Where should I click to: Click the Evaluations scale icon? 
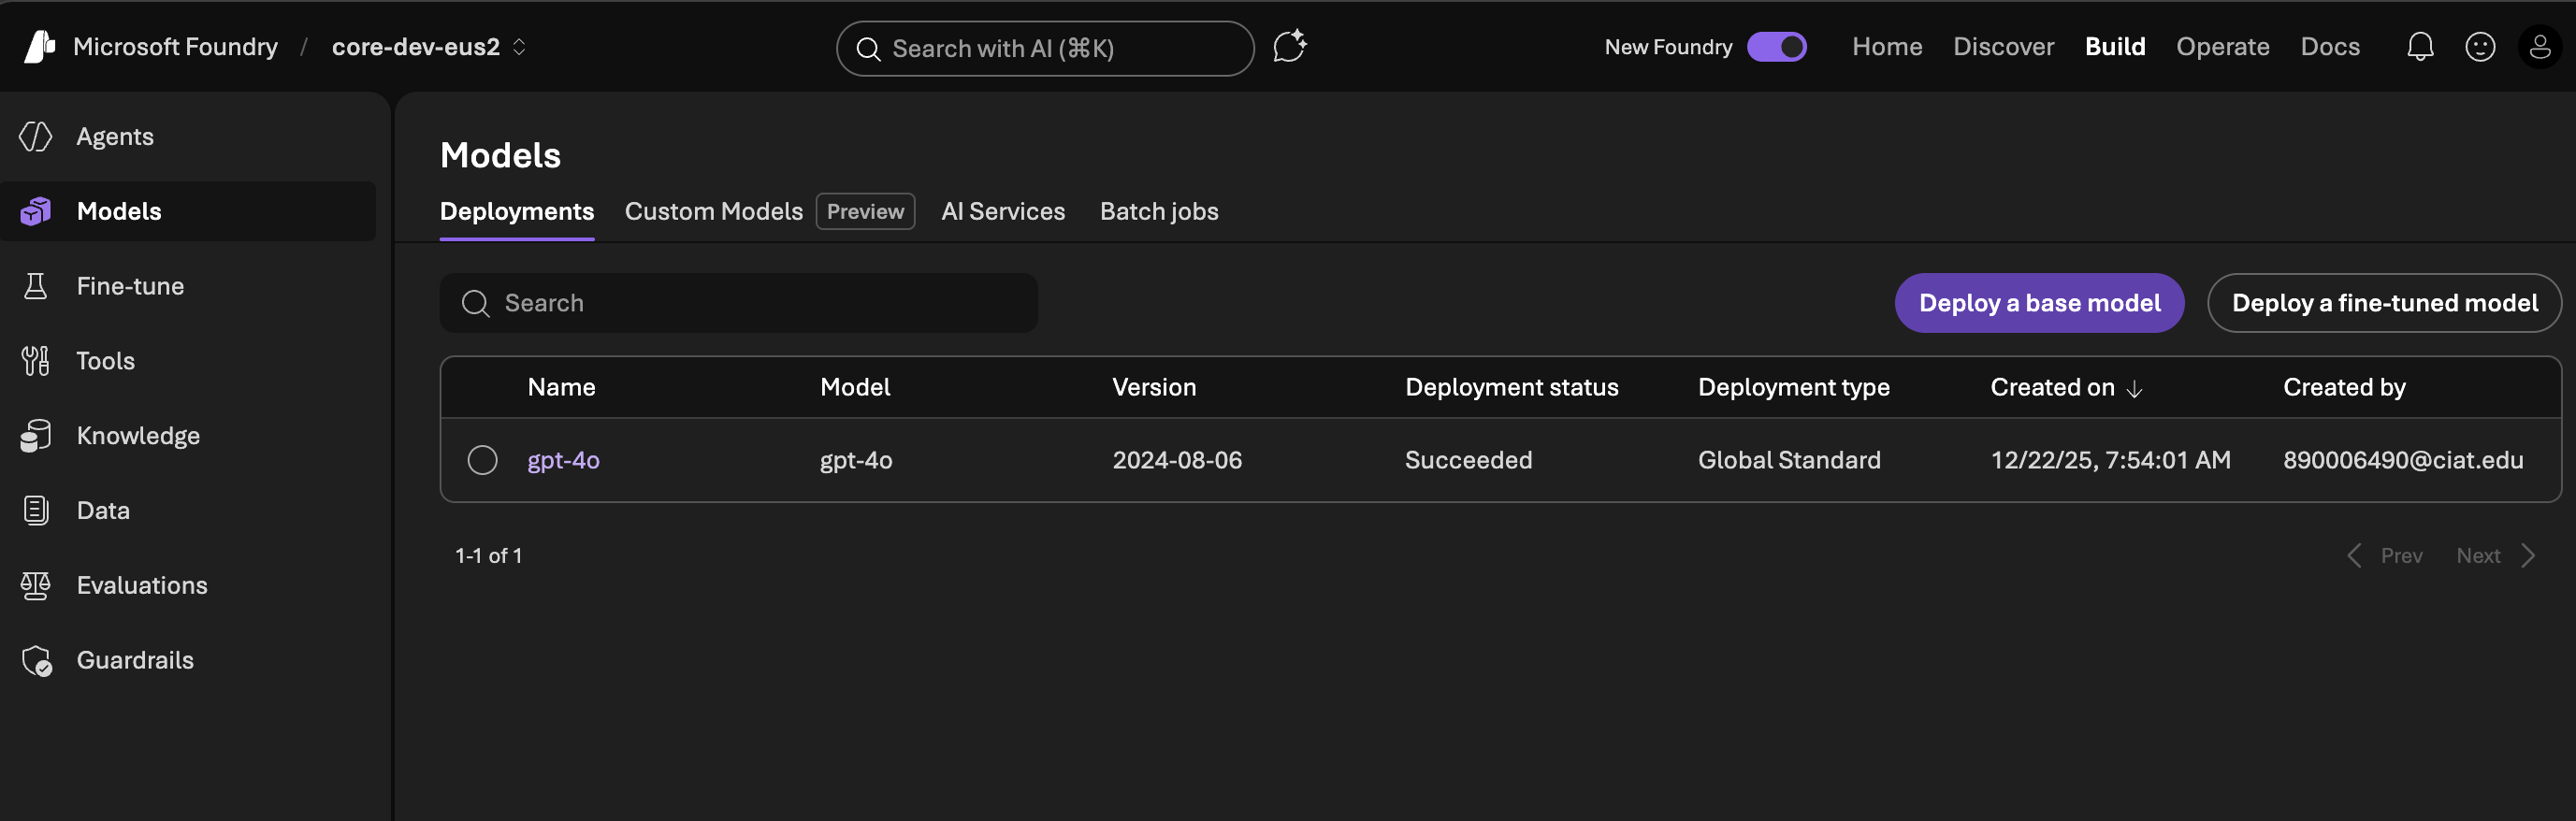point(36,585)
